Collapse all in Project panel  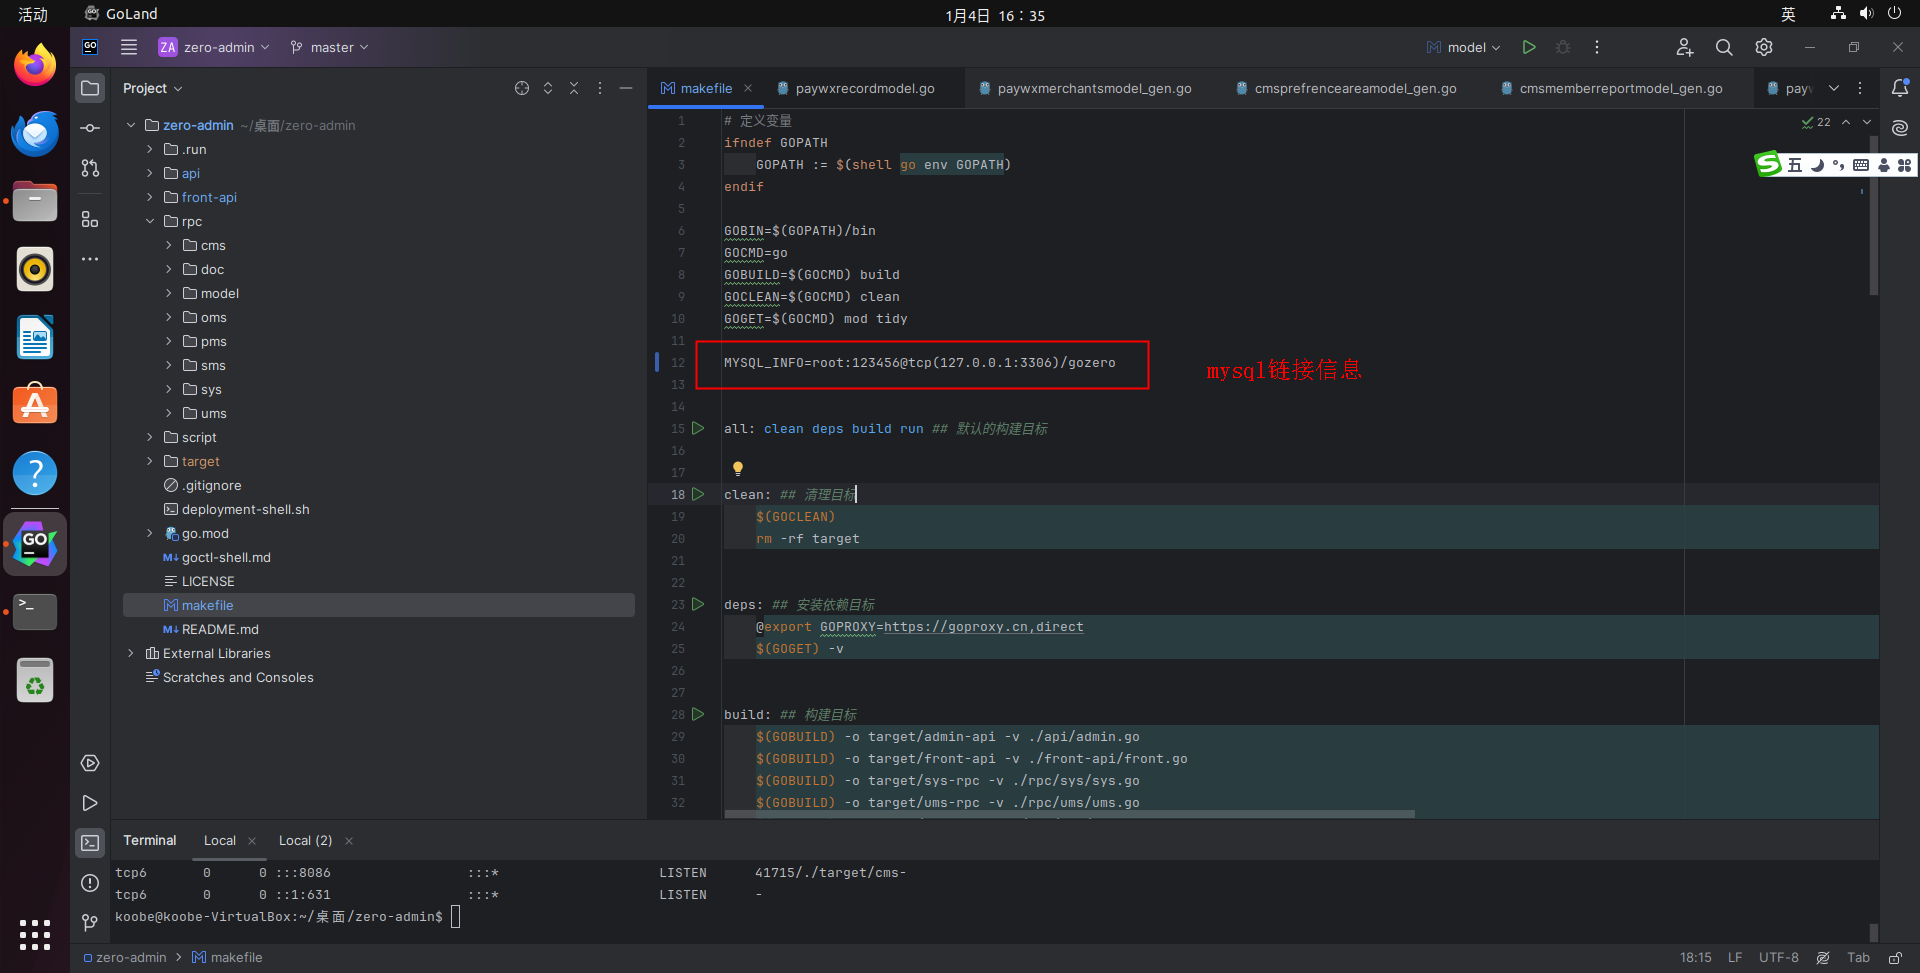click(574, 88)
